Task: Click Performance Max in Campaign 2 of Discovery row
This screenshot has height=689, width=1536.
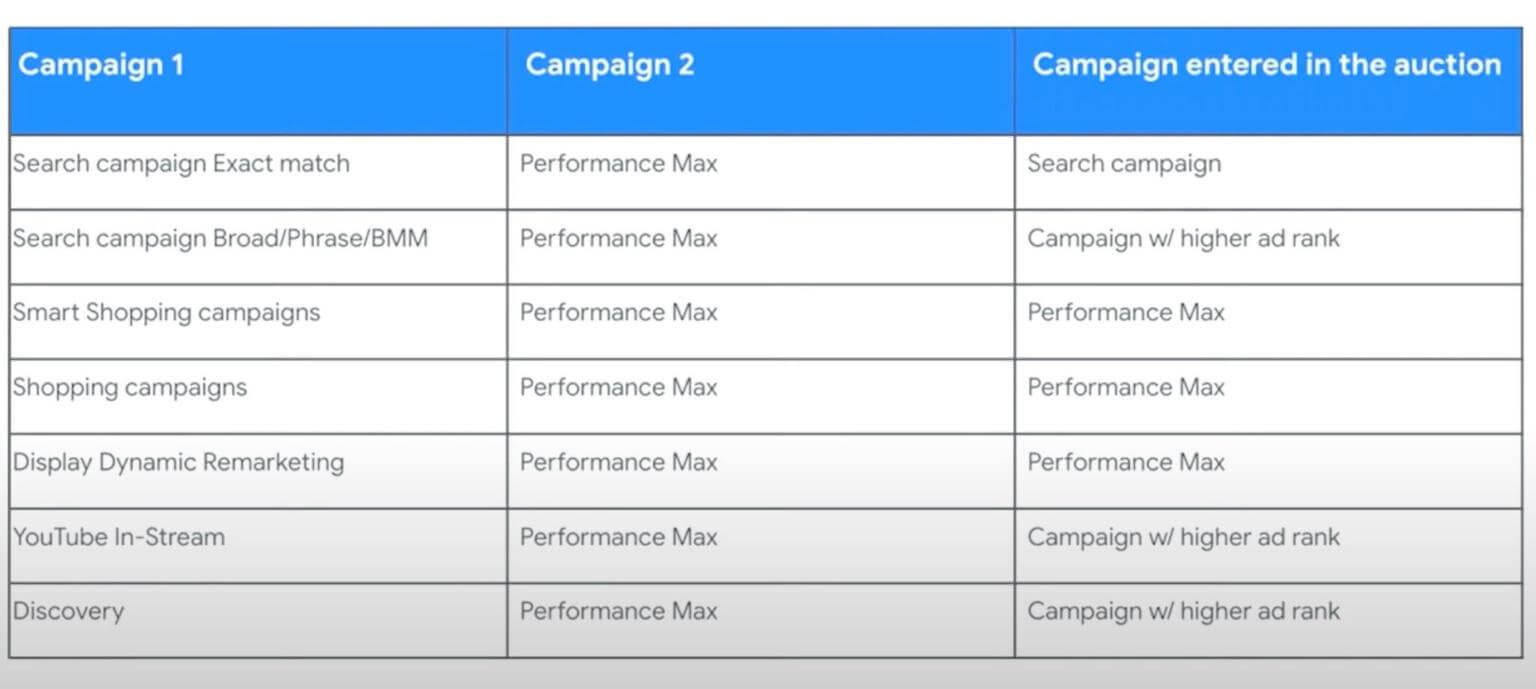Action: pyautogui.click(x=618, y=611)
